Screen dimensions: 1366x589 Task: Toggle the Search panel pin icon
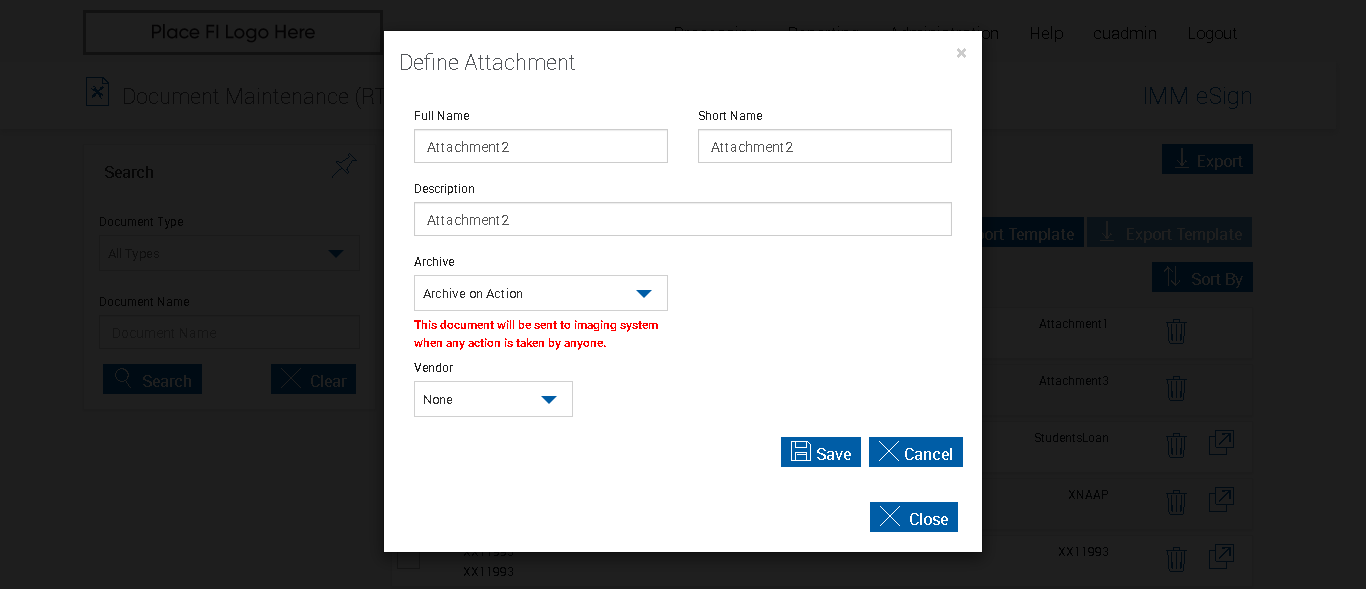tap(344, 166)
